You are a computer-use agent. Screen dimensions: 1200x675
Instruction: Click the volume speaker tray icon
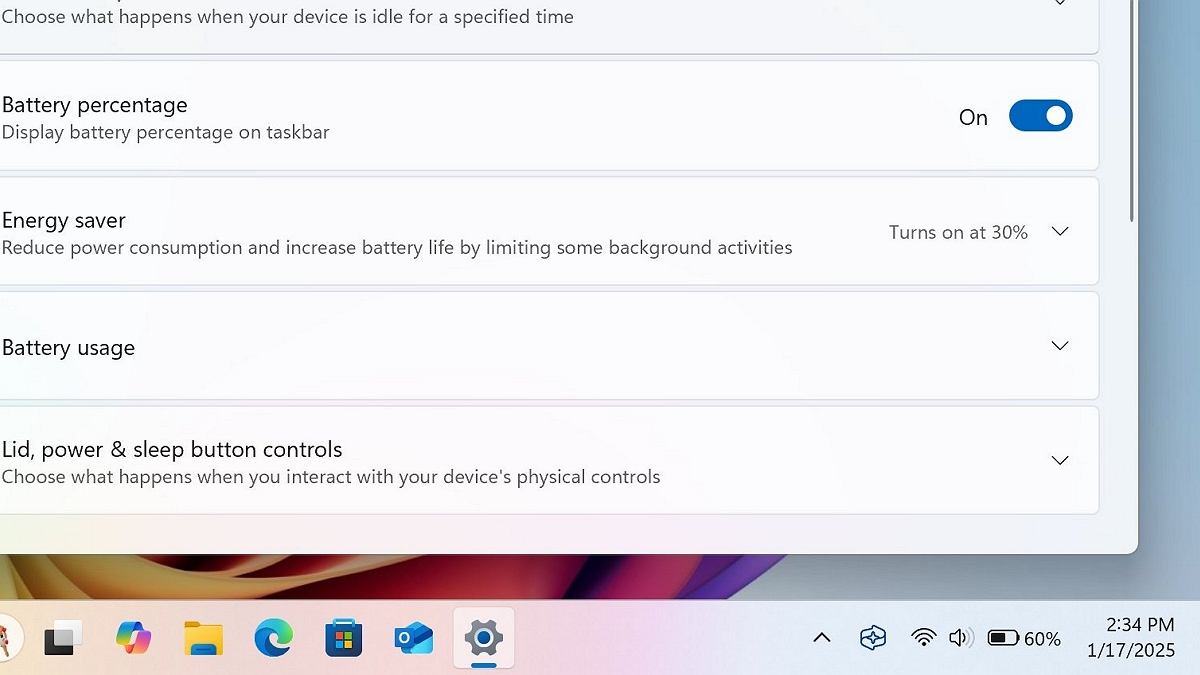click(x=960, y=638)
